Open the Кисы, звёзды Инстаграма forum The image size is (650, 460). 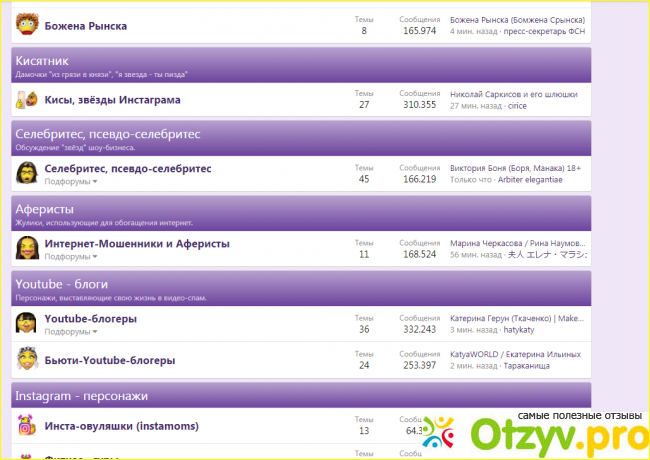(112, 100)
